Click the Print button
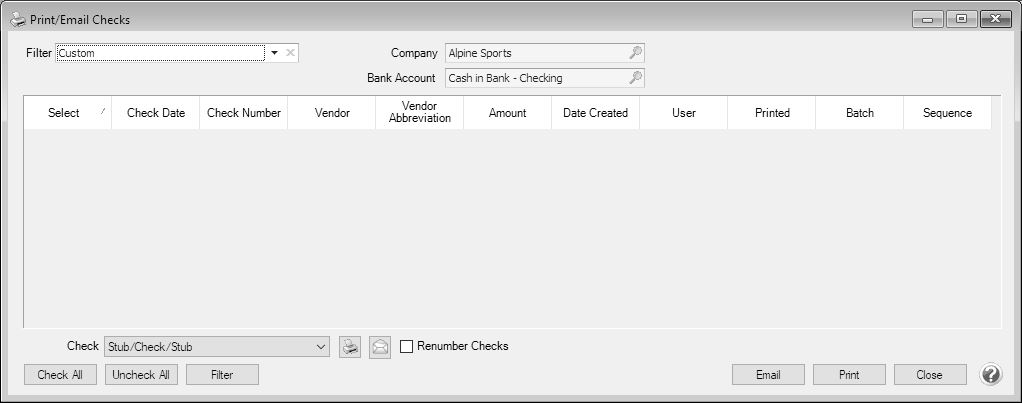Viewport: 1022px width, 403px height. tap(848, 375)
